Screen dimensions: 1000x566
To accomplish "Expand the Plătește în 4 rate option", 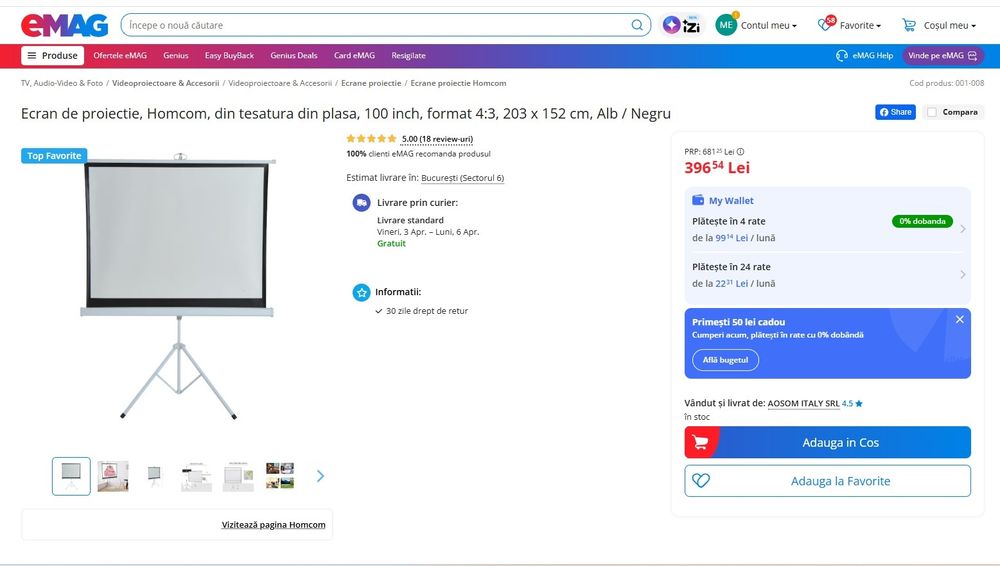I will coord(828,229).
